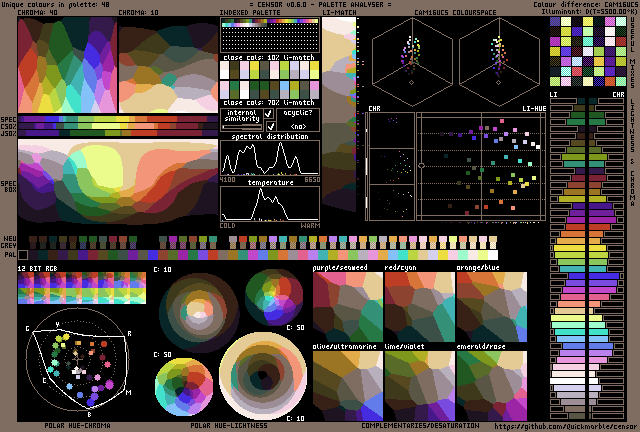
Task: Click the internal similarity slider bar
Action: [242, 127]
